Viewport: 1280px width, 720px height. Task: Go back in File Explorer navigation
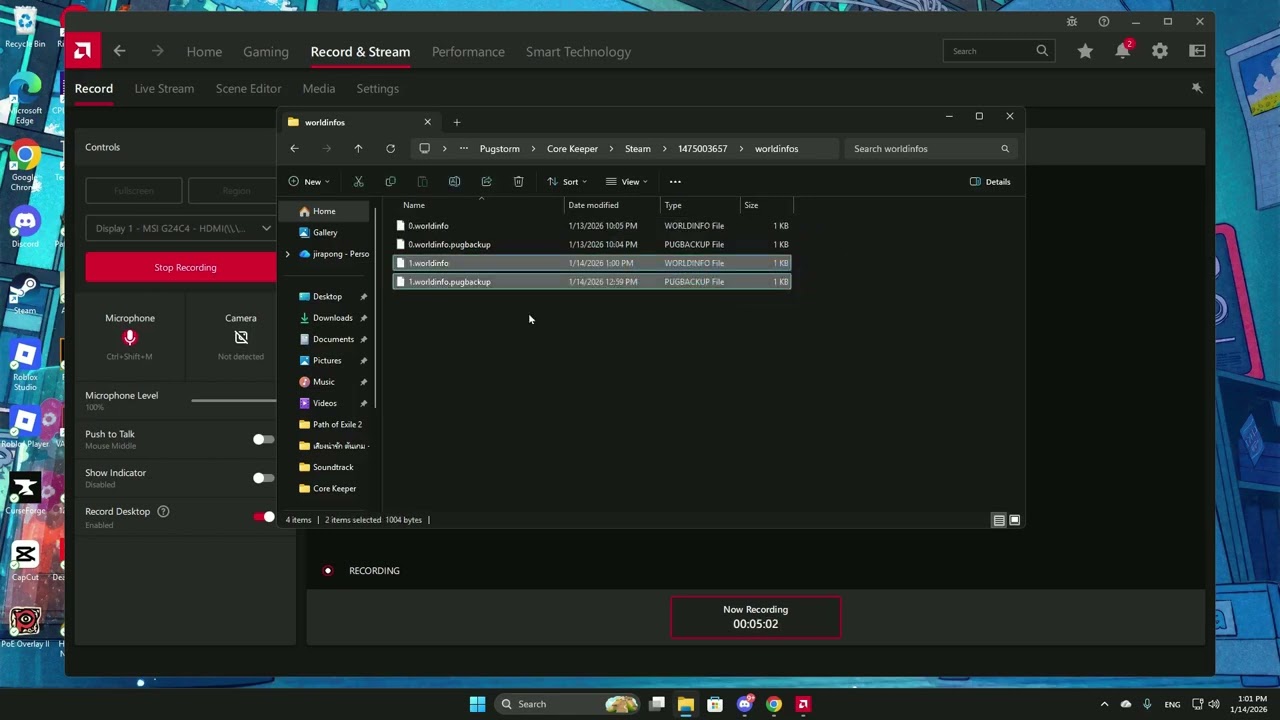(294, 149)
